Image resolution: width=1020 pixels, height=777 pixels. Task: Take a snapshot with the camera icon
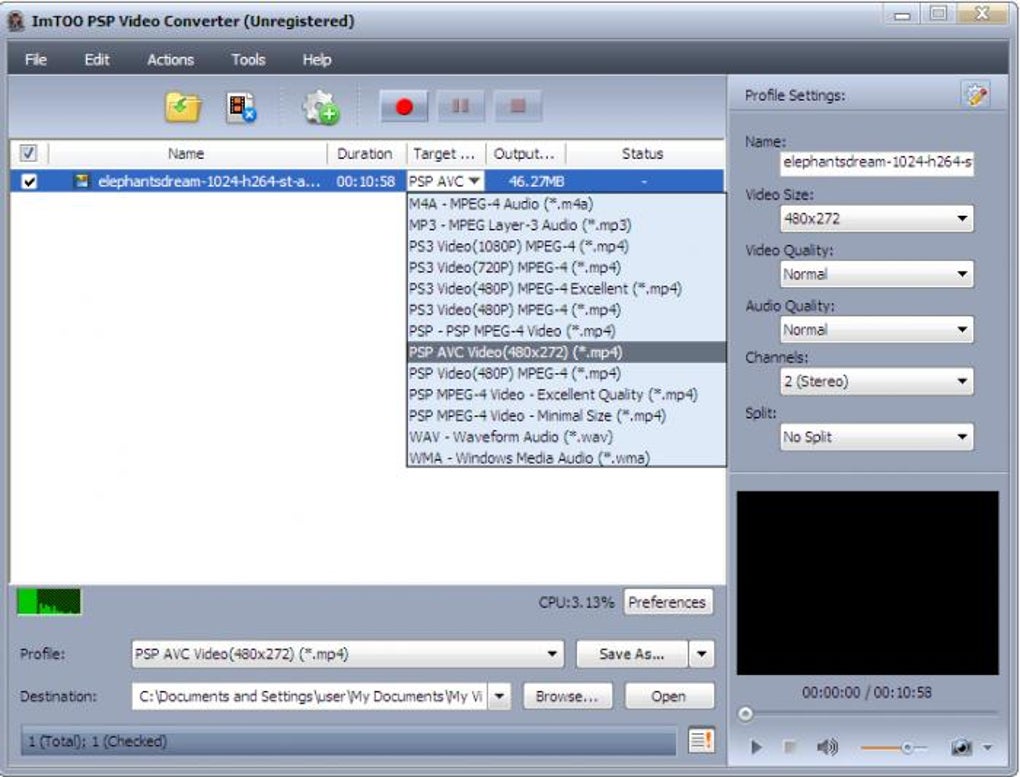click(961, 748)
